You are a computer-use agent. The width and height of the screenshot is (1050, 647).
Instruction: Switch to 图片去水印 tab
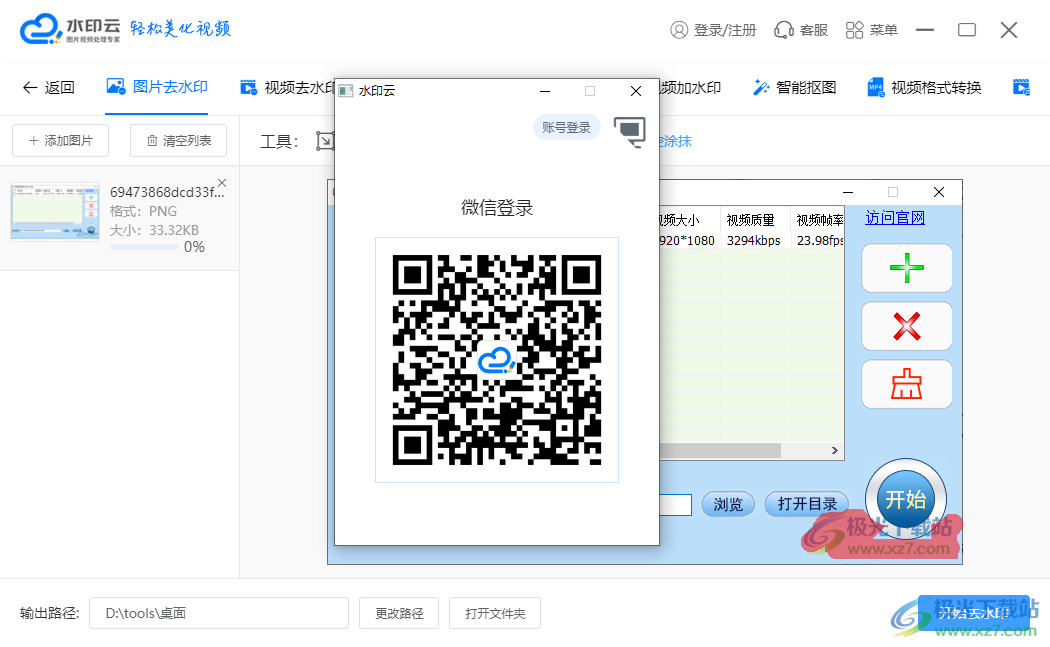pyautogui.click(x=157, y=87)
